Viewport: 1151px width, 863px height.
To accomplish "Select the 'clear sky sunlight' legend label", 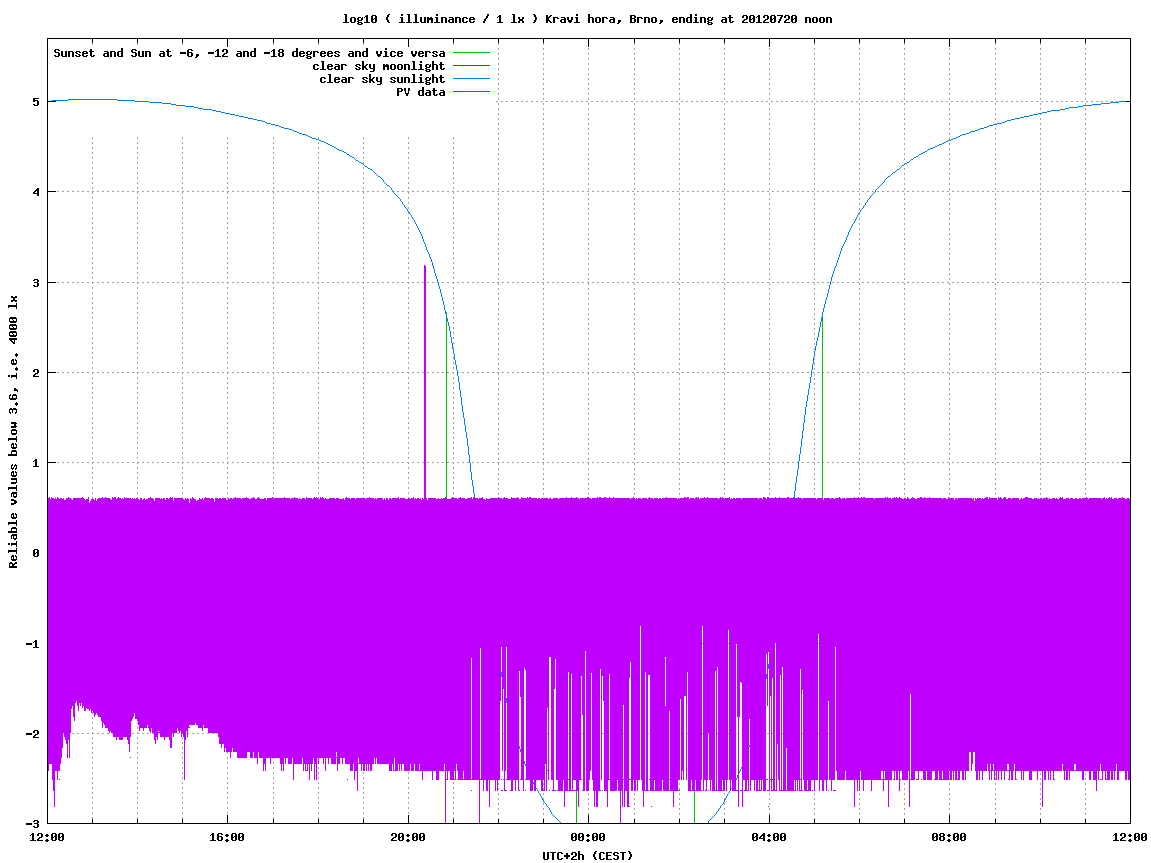I will pyautogui.click(x=382, y=79).
